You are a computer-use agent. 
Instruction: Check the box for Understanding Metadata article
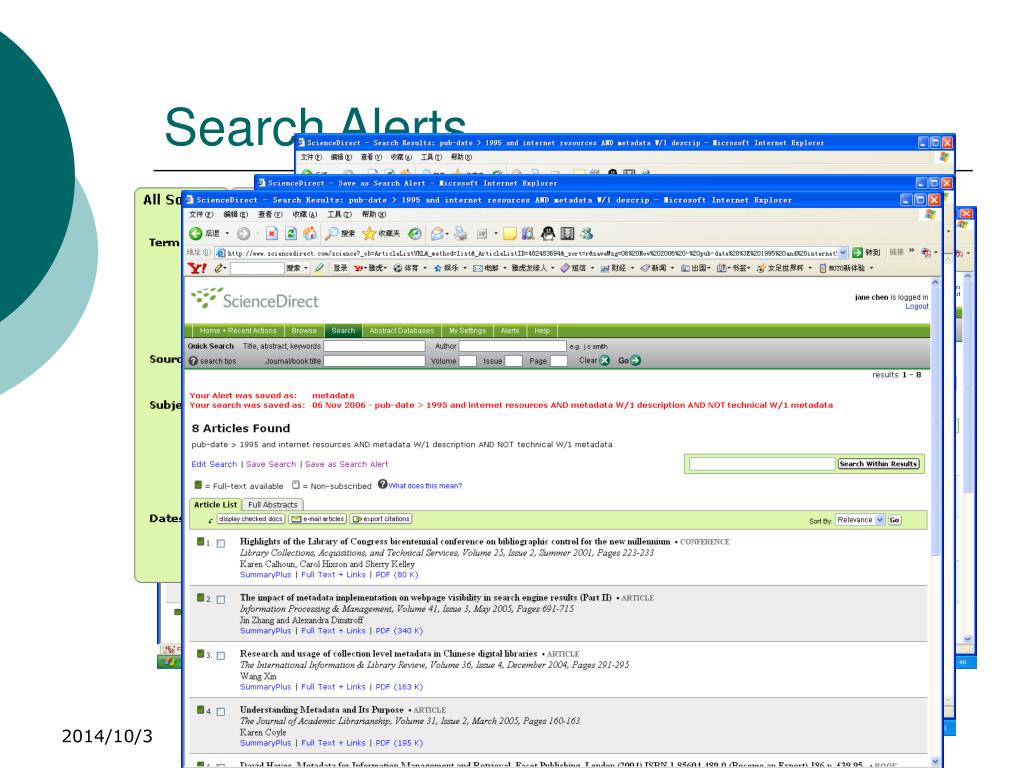221,712
